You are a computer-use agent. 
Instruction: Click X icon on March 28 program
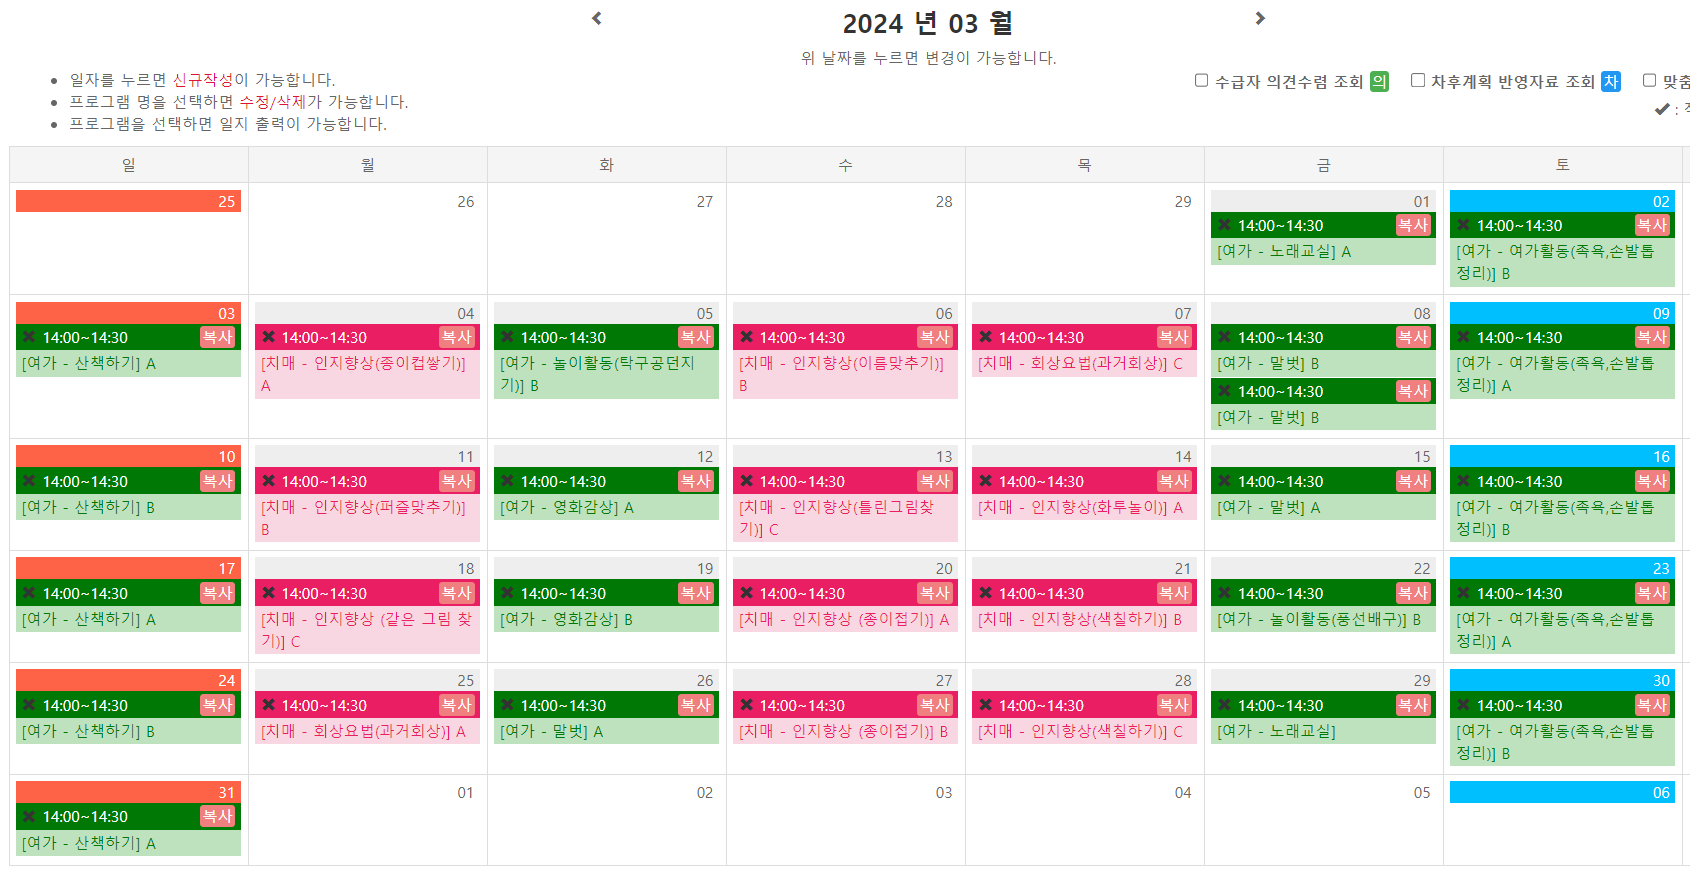coord(985,705)
